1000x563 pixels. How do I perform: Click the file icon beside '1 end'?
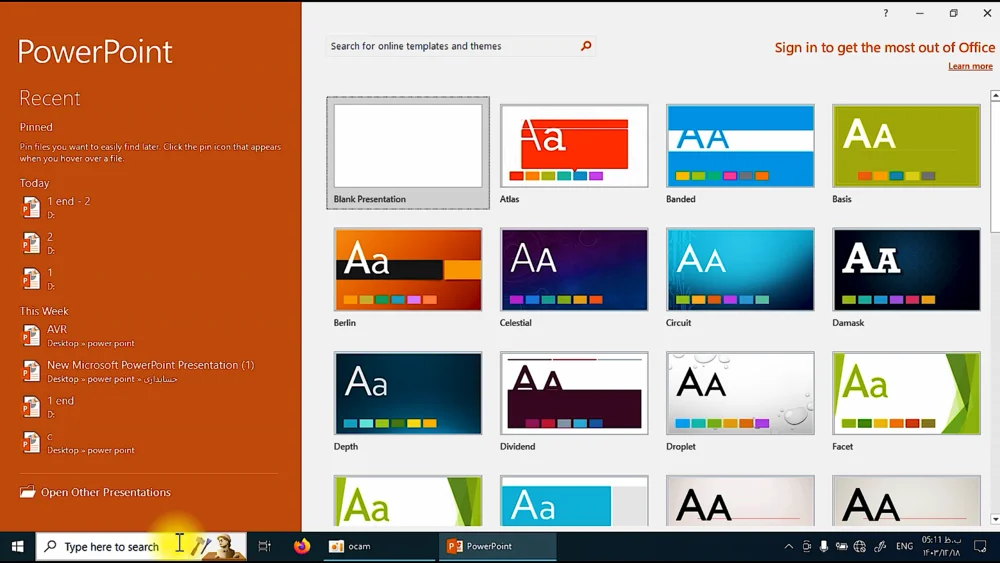point(31,407)
